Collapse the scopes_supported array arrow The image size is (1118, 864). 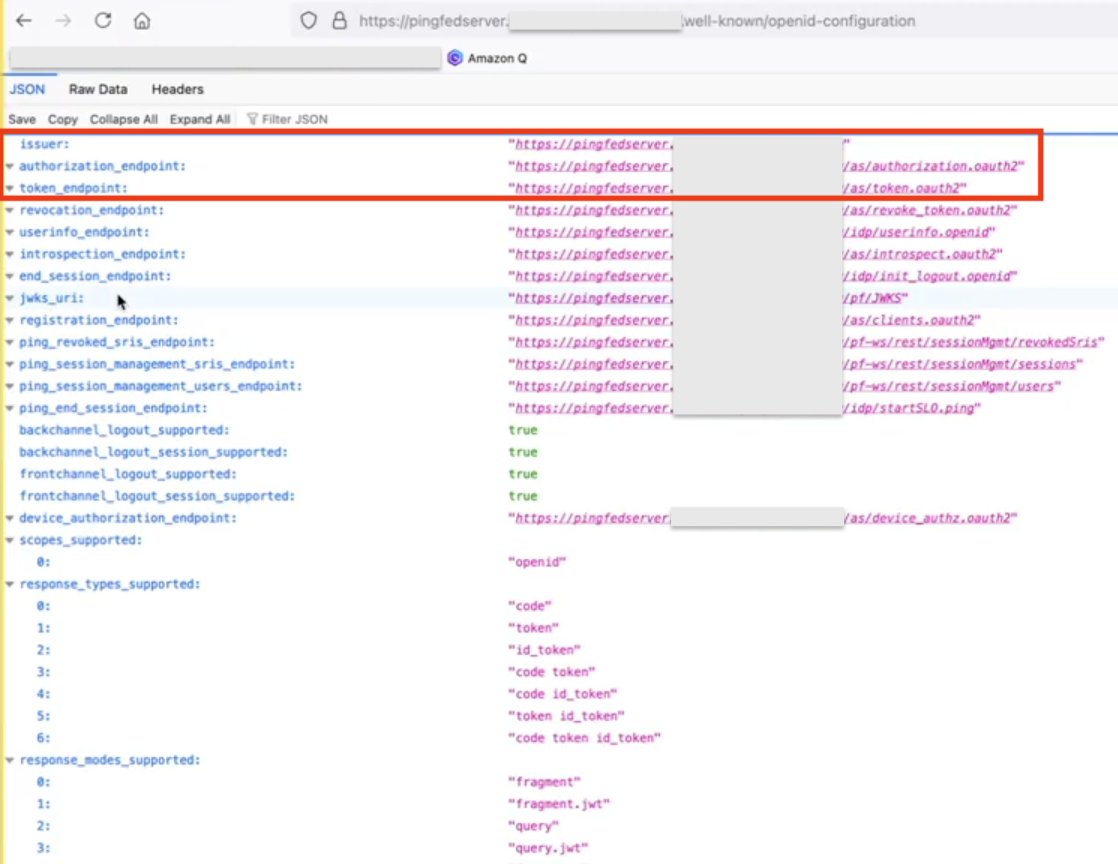10,540
